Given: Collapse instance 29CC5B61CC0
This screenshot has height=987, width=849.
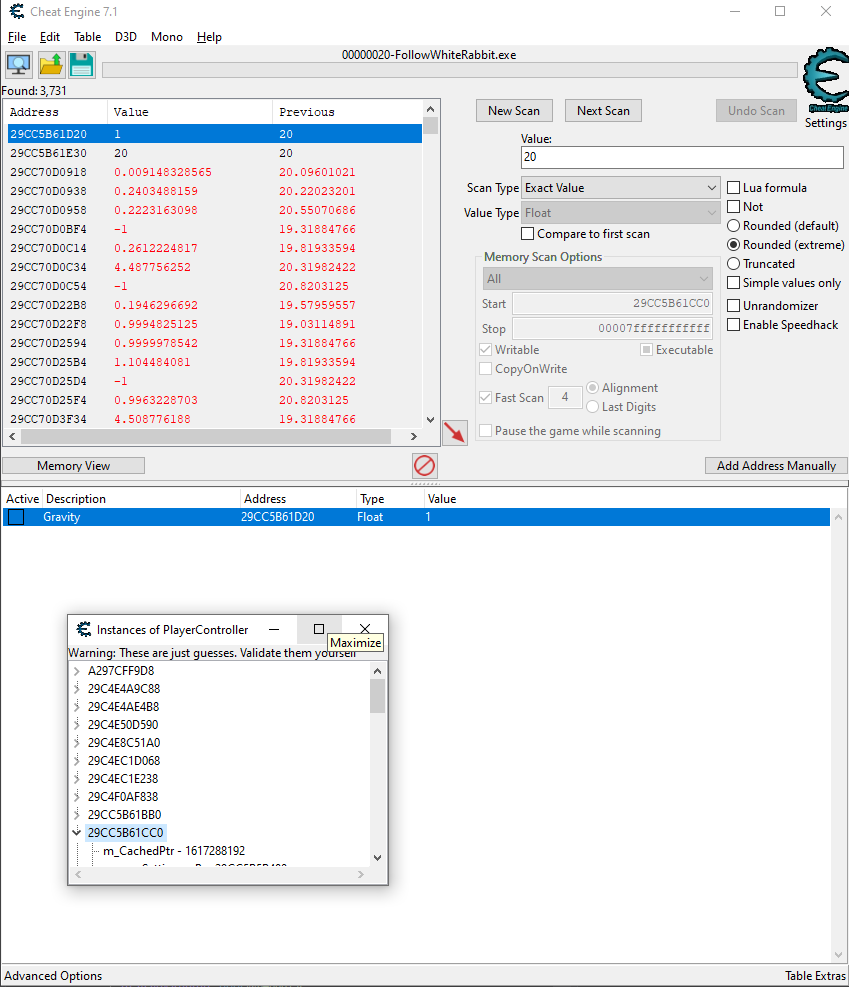Looking at the screenshot, I should [x=77, y=833].
